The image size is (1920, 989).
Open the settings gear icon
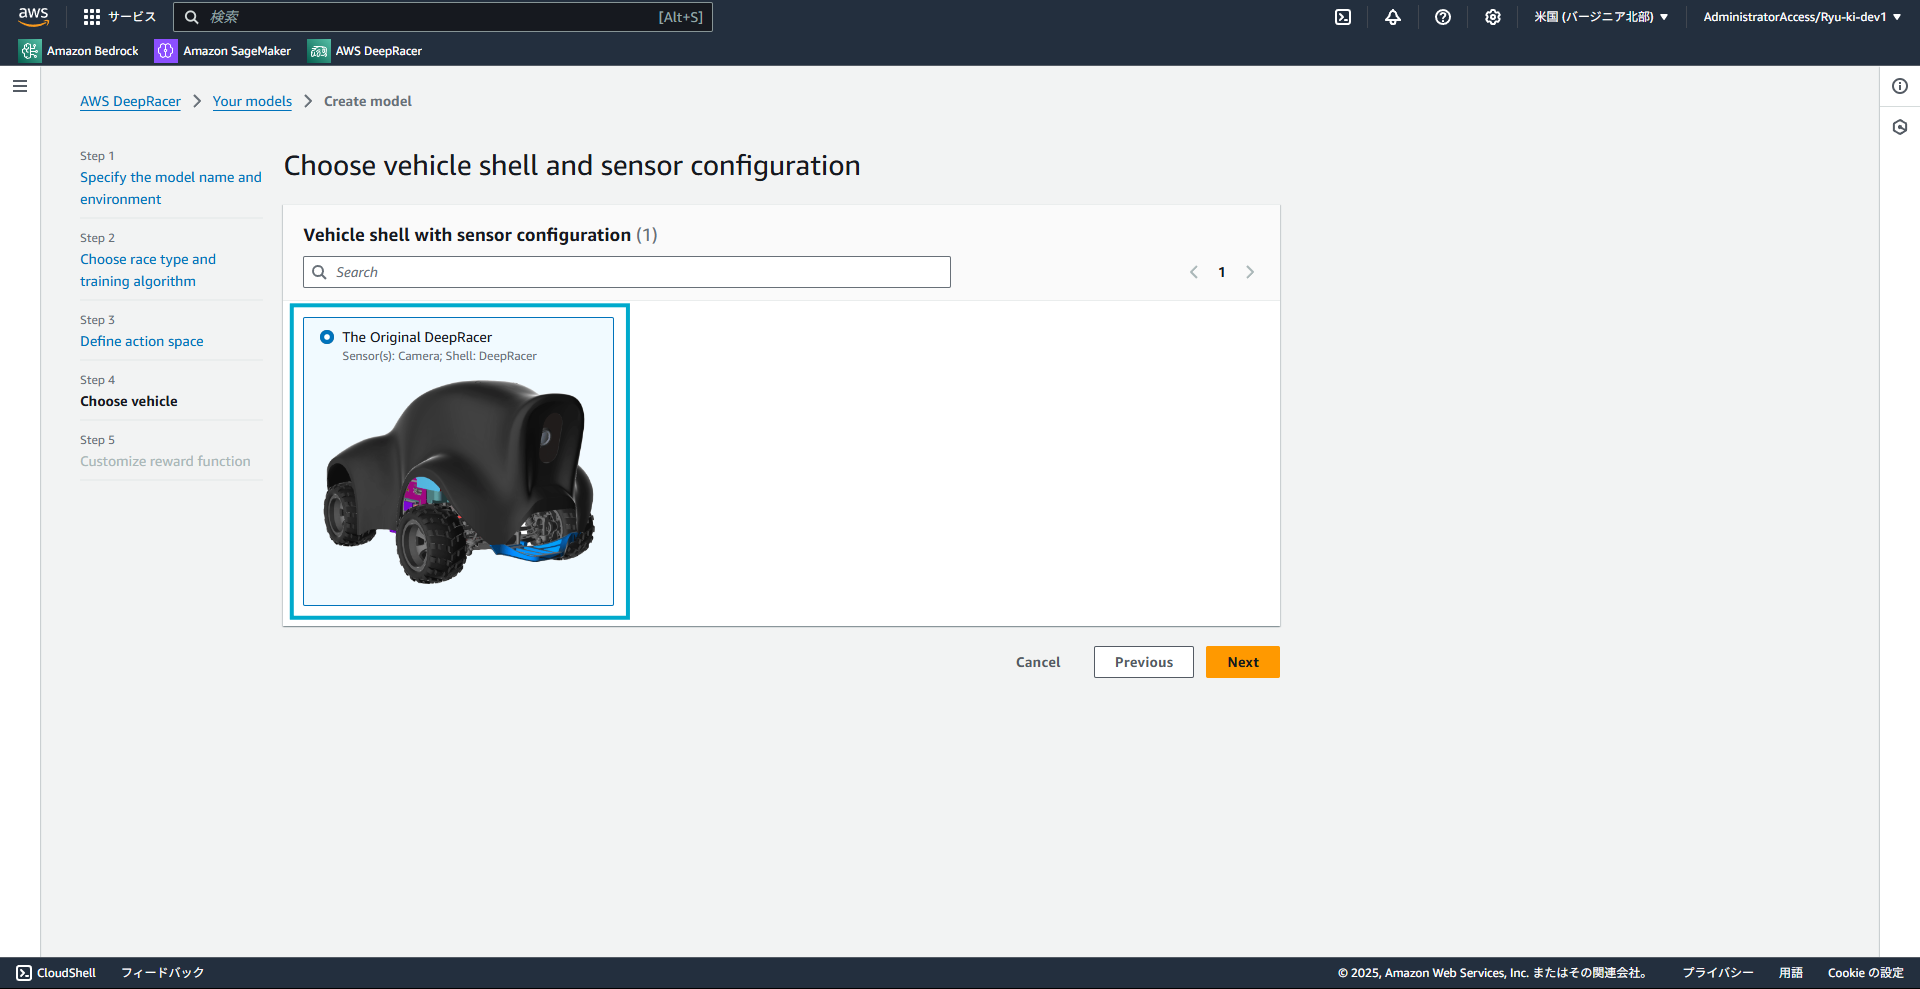tap(1493, 17)
